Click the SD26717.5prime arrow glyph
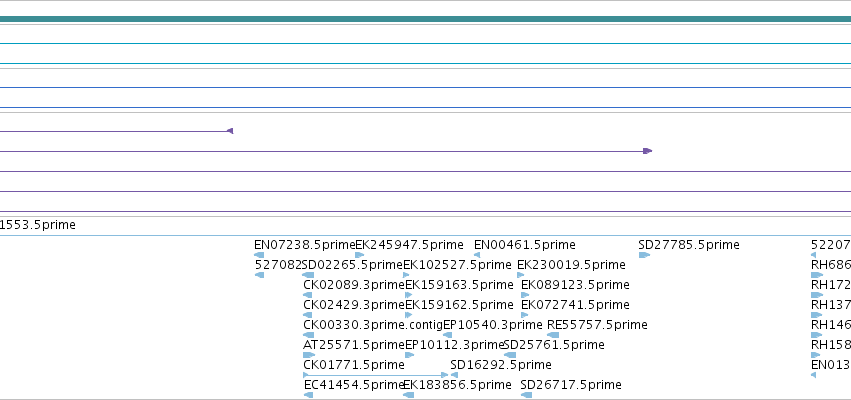The image size is (851, 400). point(526,395)
